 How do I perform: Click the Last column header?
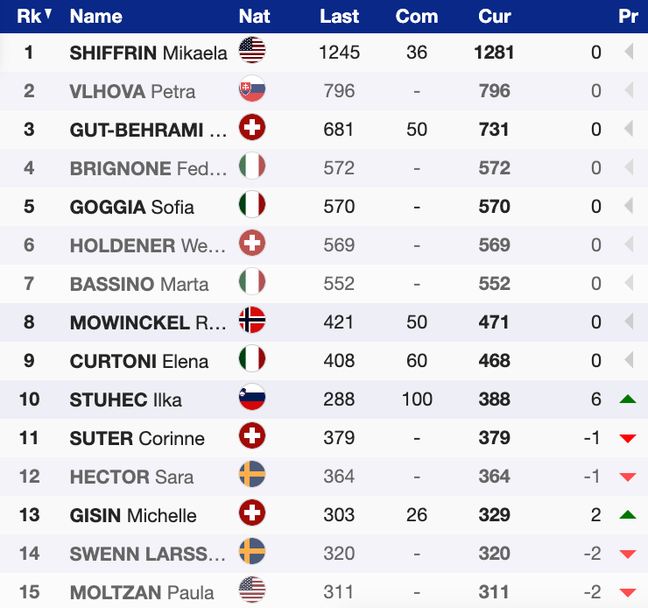click(339, 16)
